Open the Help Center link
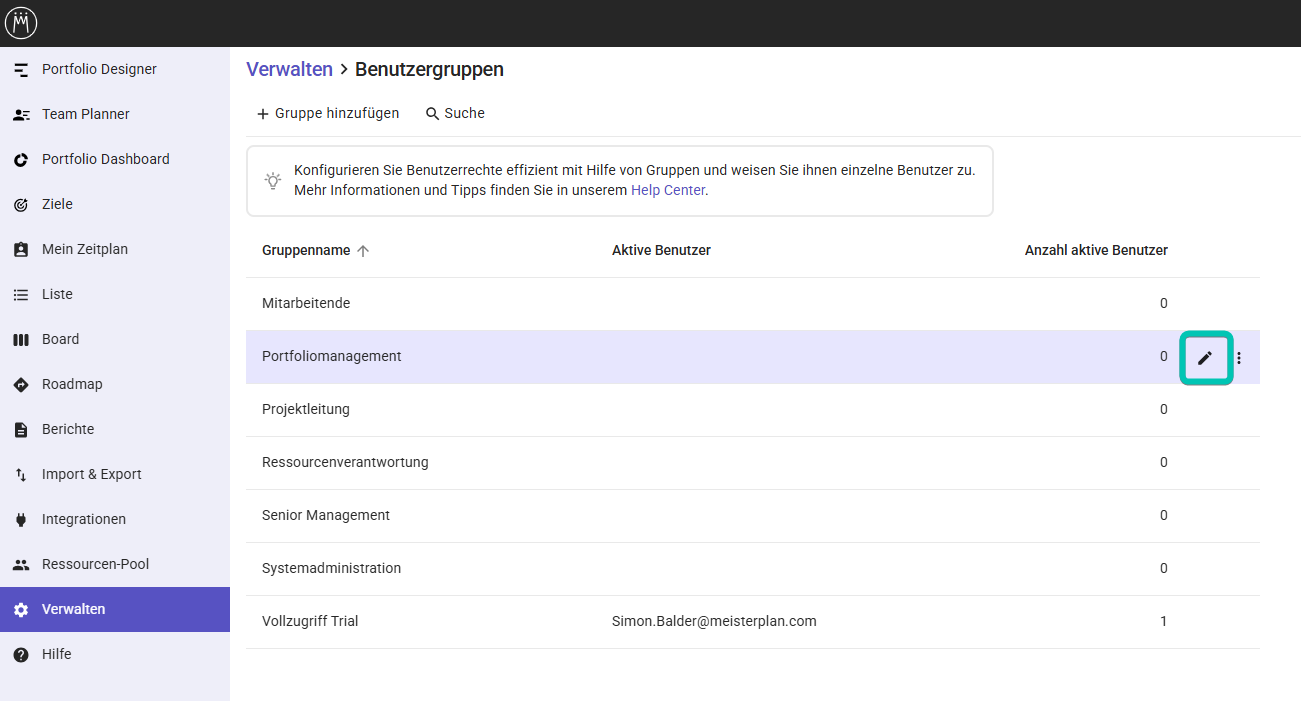Image resolution: width=1301 pixels, height=701 pixels. pos(668,190)
